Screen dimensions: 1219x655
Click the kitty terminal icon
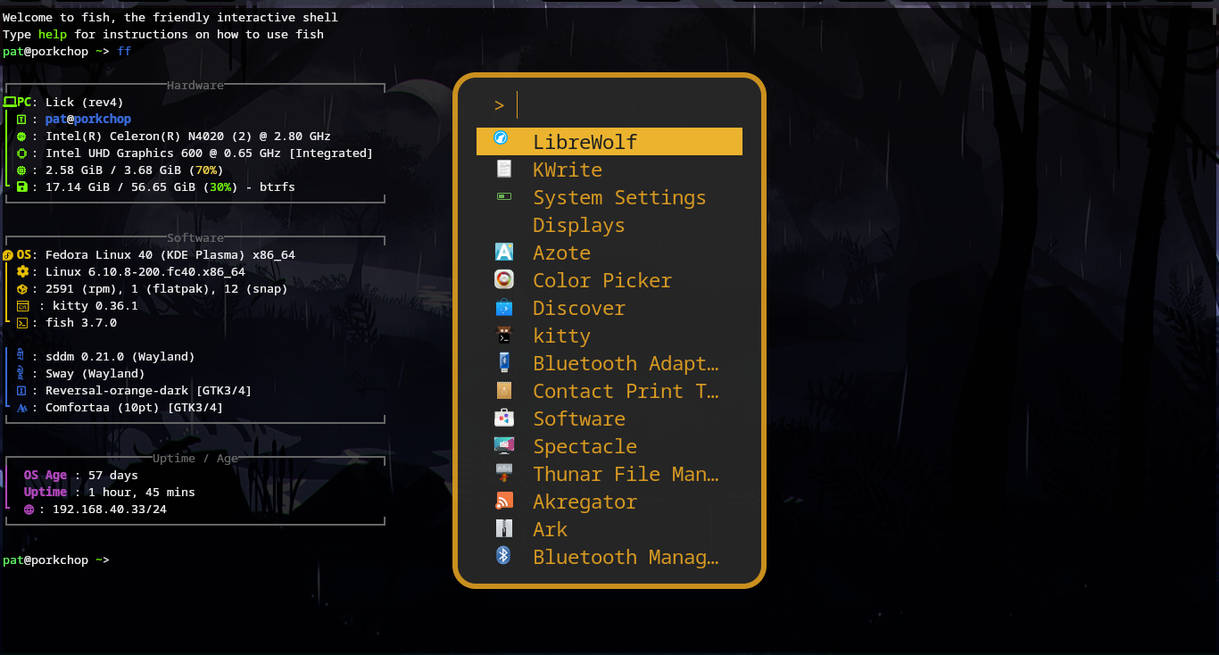(504, 335)
